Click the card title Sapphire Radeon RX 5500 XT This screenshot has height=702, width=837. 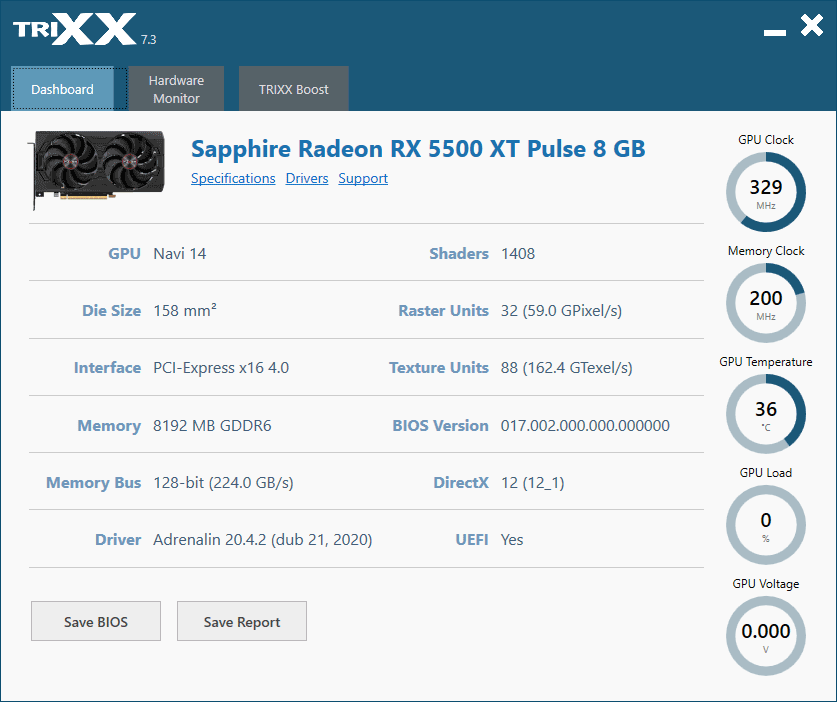[x=418, y=149]
